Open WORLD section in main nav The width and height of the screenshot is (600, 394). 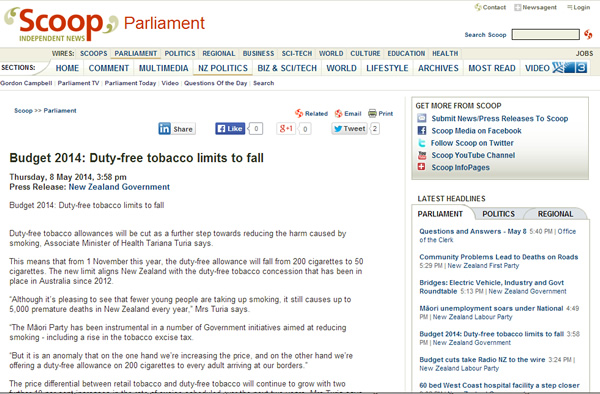[x=341, y=68]
